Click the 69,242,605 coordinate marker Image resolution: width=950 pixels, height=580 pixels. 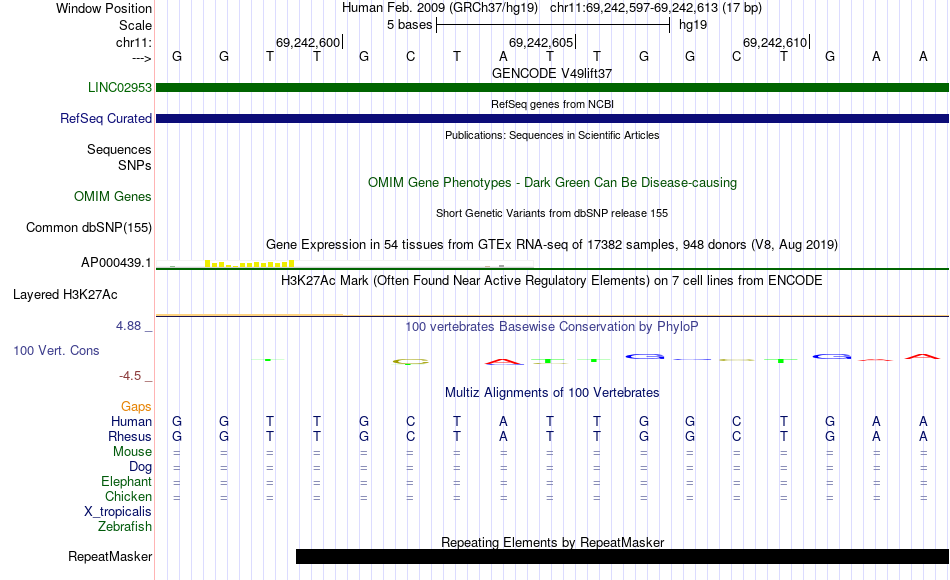point(541,42)
